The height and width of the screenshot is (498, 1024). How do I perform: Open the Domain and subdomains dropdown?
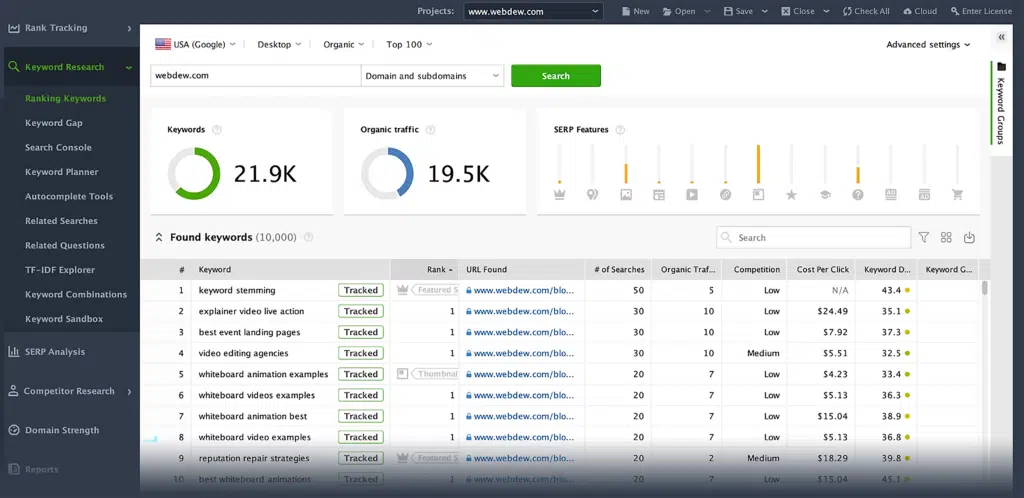pos(433,76)
